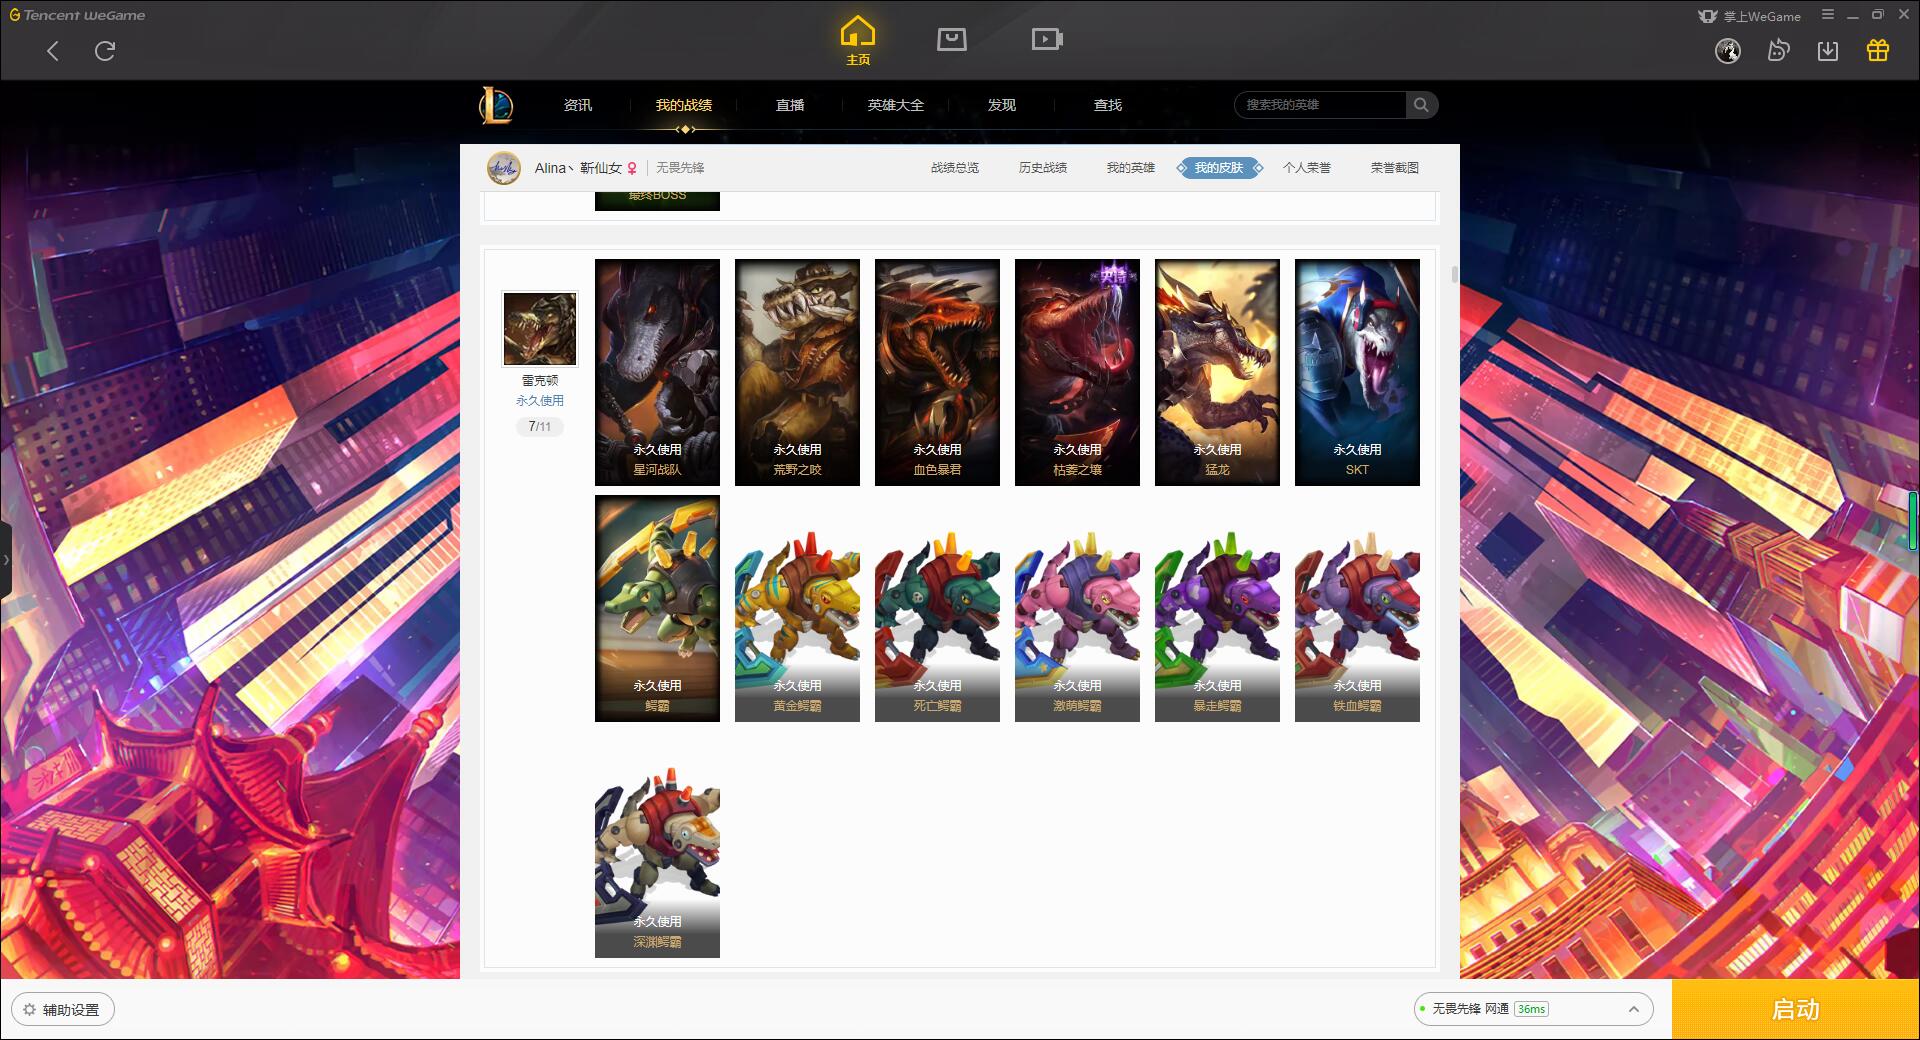Open the SKT skin card
Viewport: 1920px width, 1040px height.
coord(1357,372)
